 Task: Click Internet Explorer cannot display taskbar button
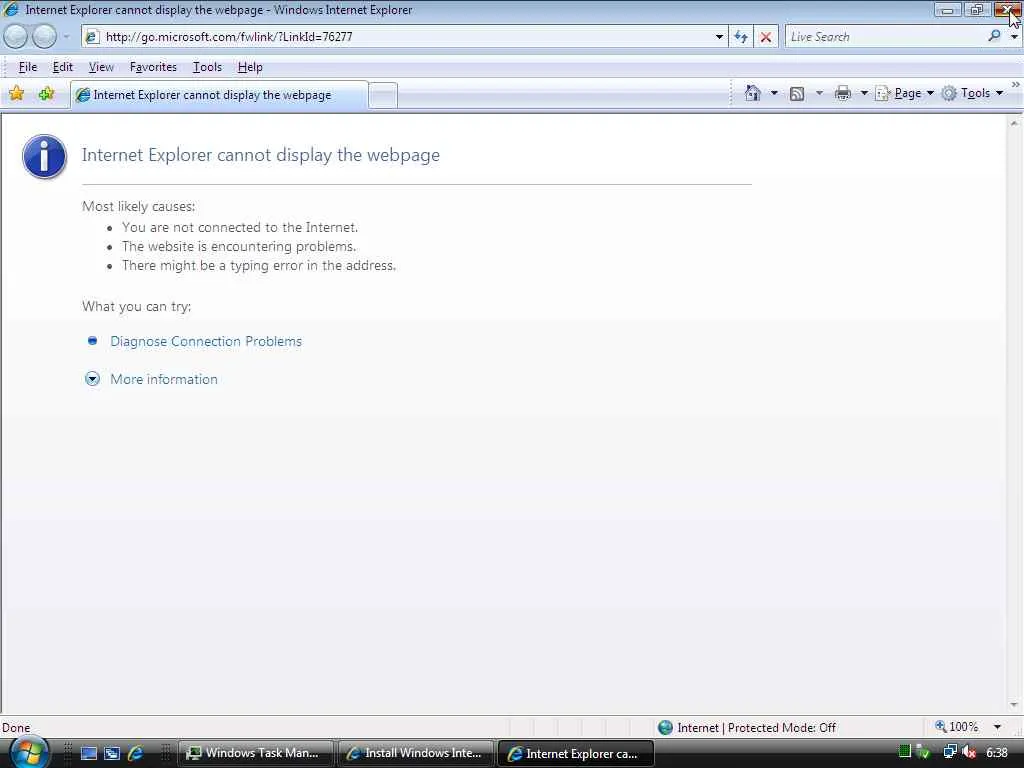[x=576, y=753]
